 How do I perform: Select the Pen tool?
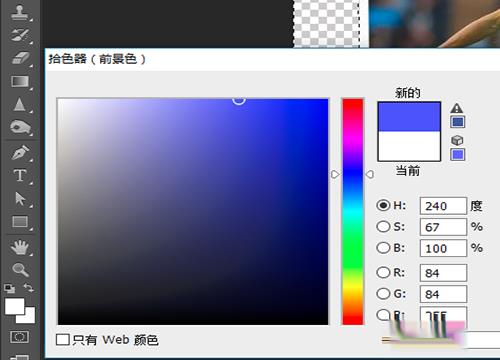[x=20, y=152]
